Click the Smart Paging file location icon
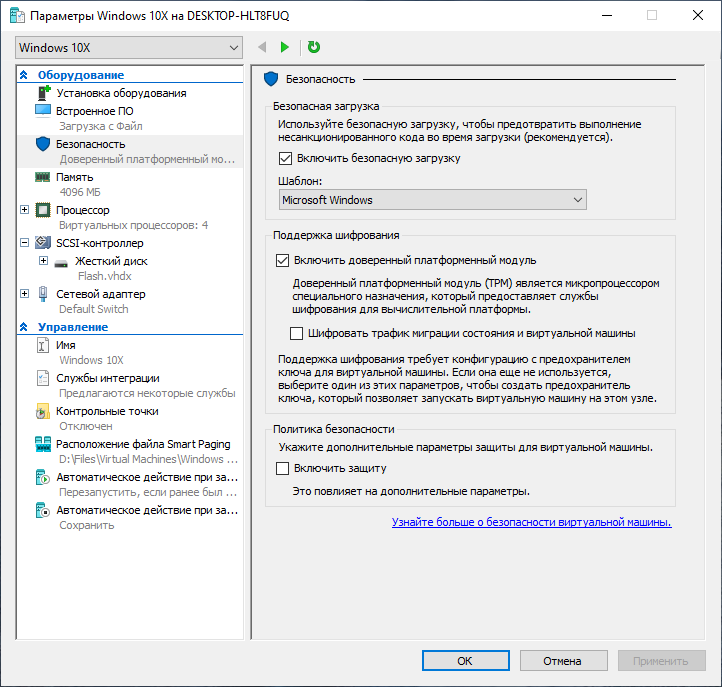Image resolution: width=722 pixels, height=687 pixels. coord(43,444)
